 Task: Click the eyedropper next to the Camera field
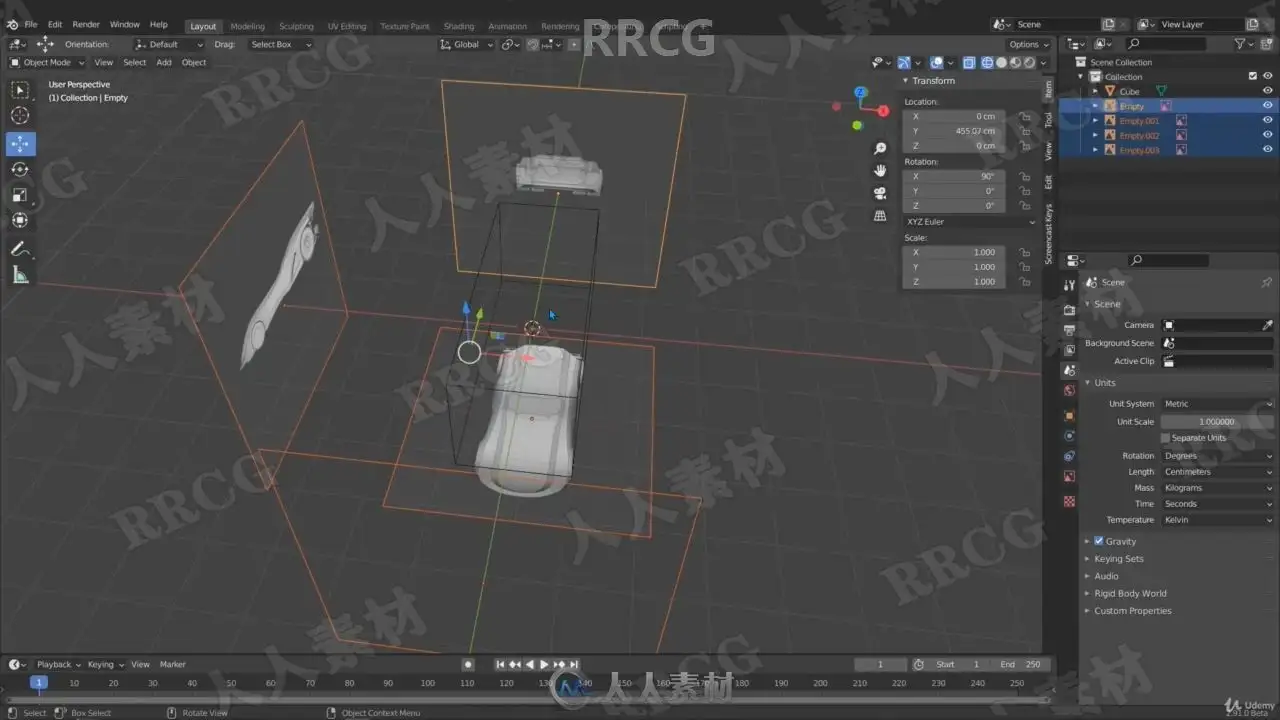pos(1267,325)
